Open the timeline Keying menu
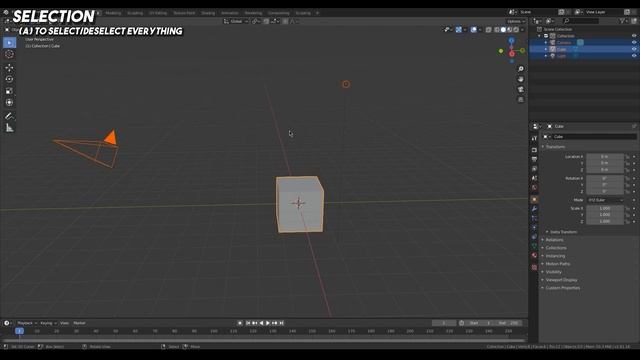 (48, 323)
